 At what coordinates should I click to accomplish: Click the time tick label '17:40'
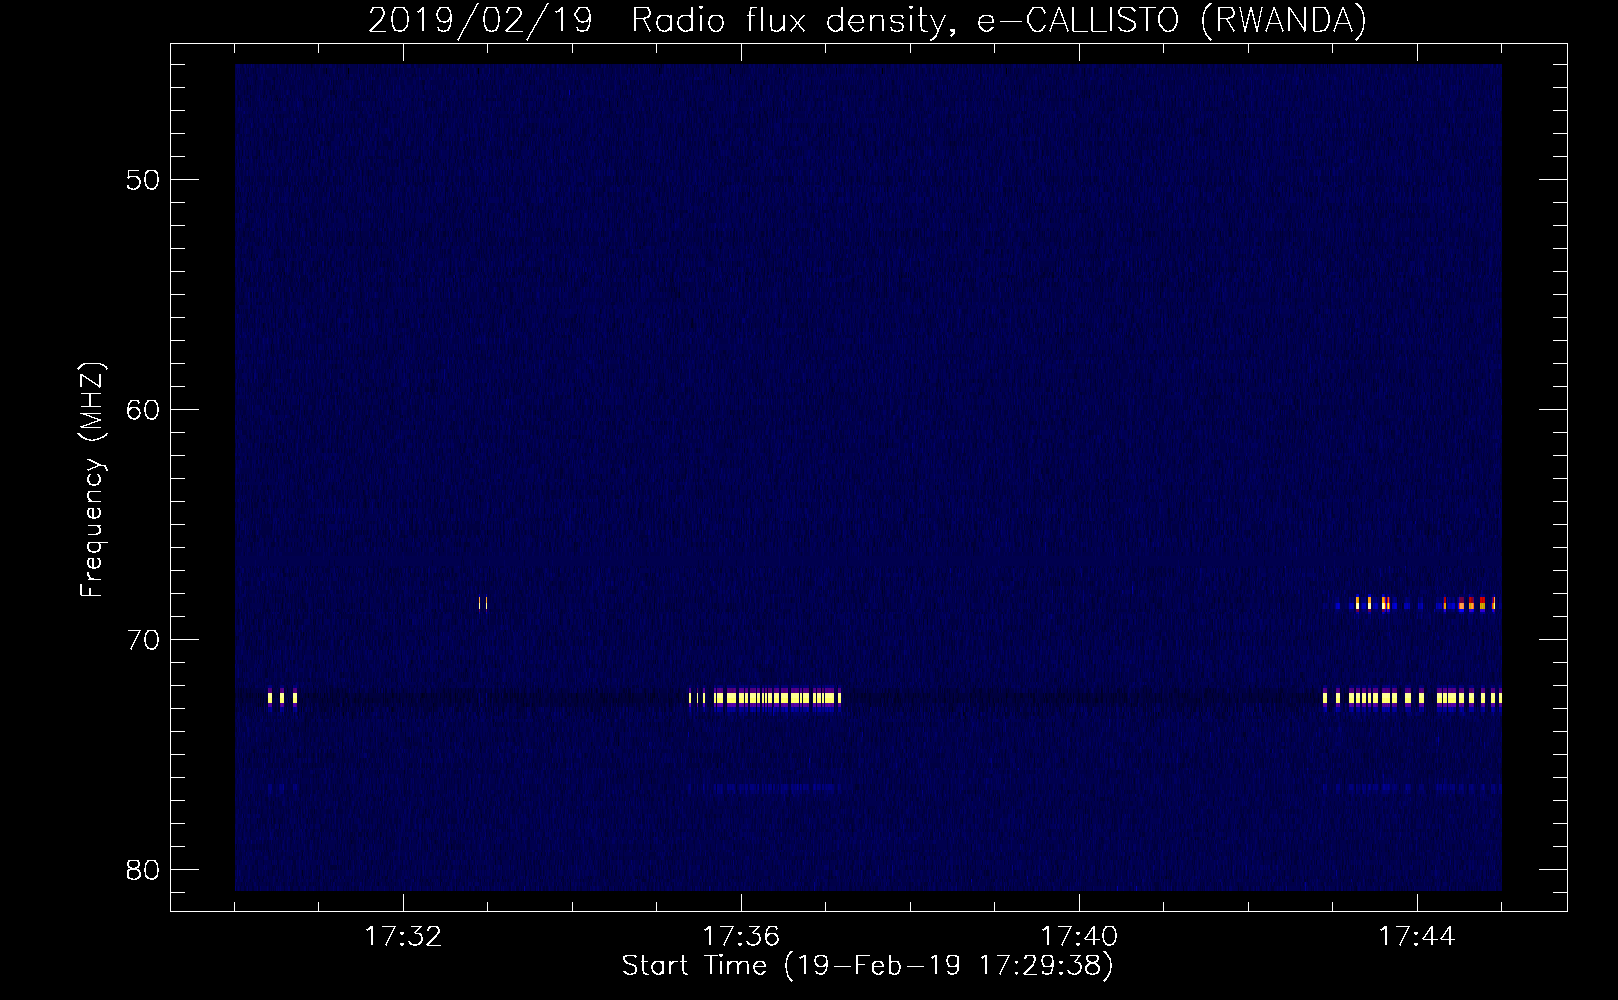pyautogui.click(x=1079, y=937)
